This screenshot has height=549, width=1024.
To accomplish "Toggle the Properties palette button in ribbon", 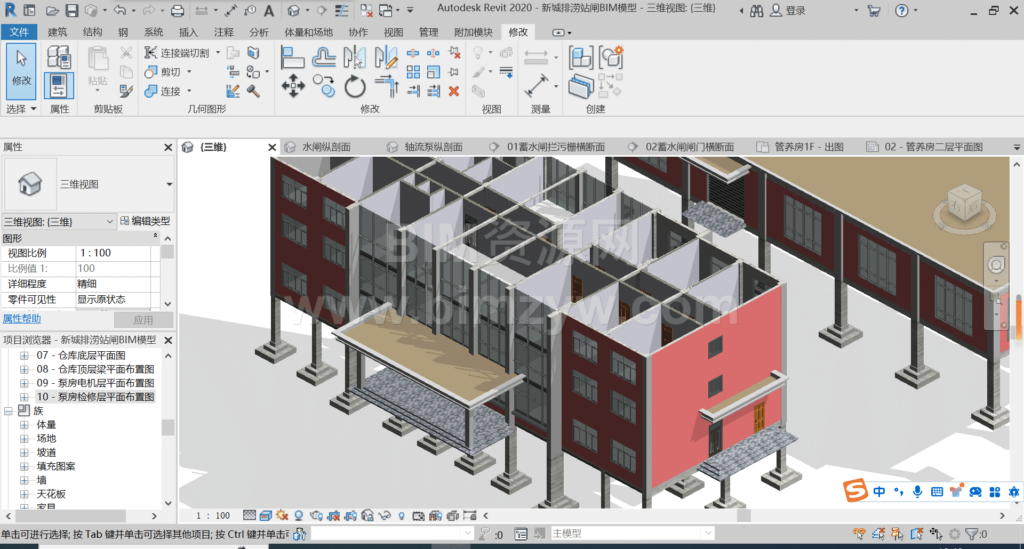I will [59, 86].
